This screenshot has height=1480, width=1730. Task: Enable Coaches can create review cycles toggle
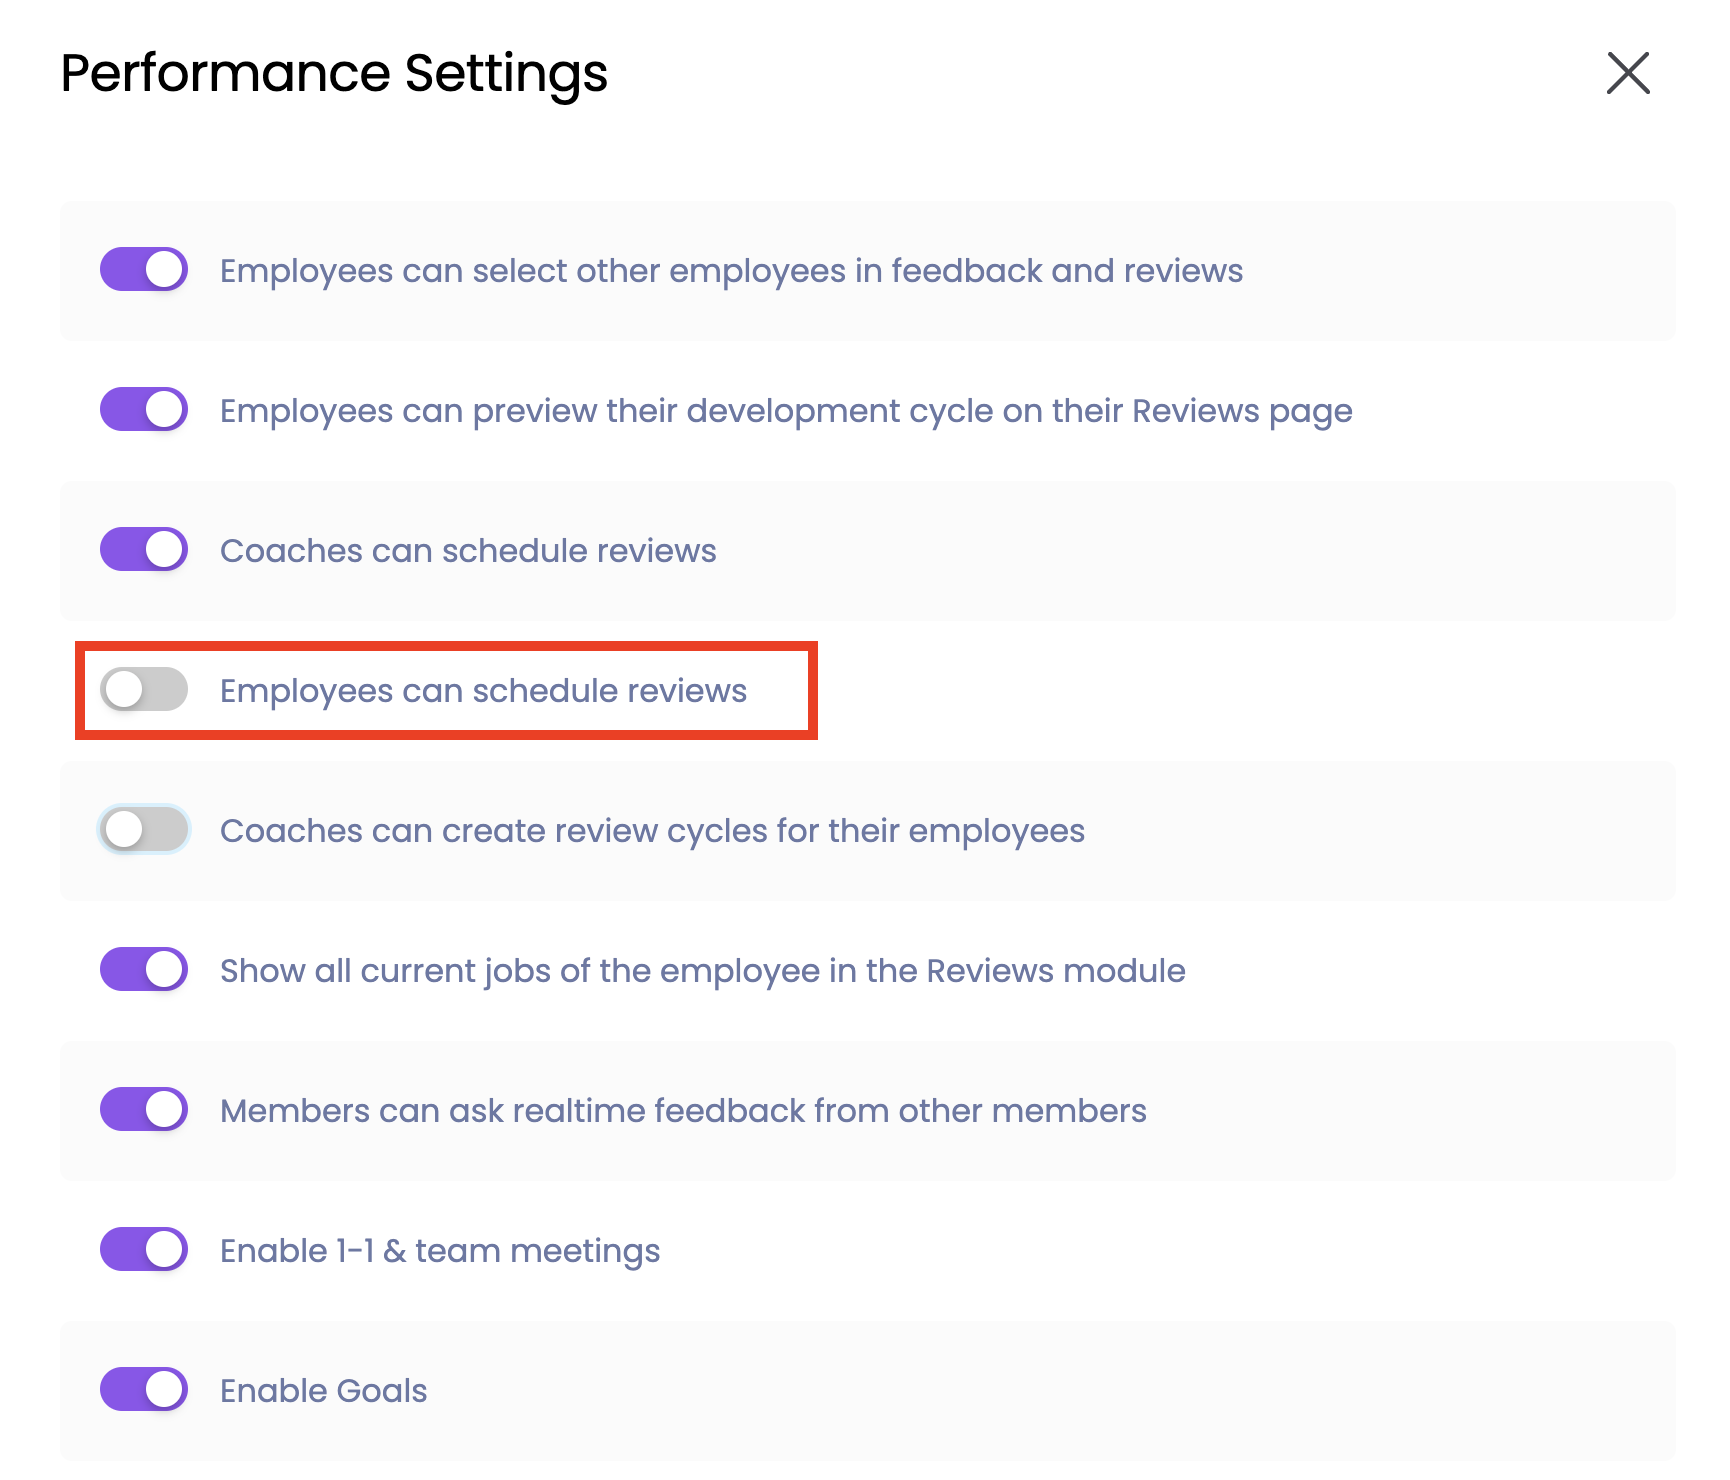(144, 830)
